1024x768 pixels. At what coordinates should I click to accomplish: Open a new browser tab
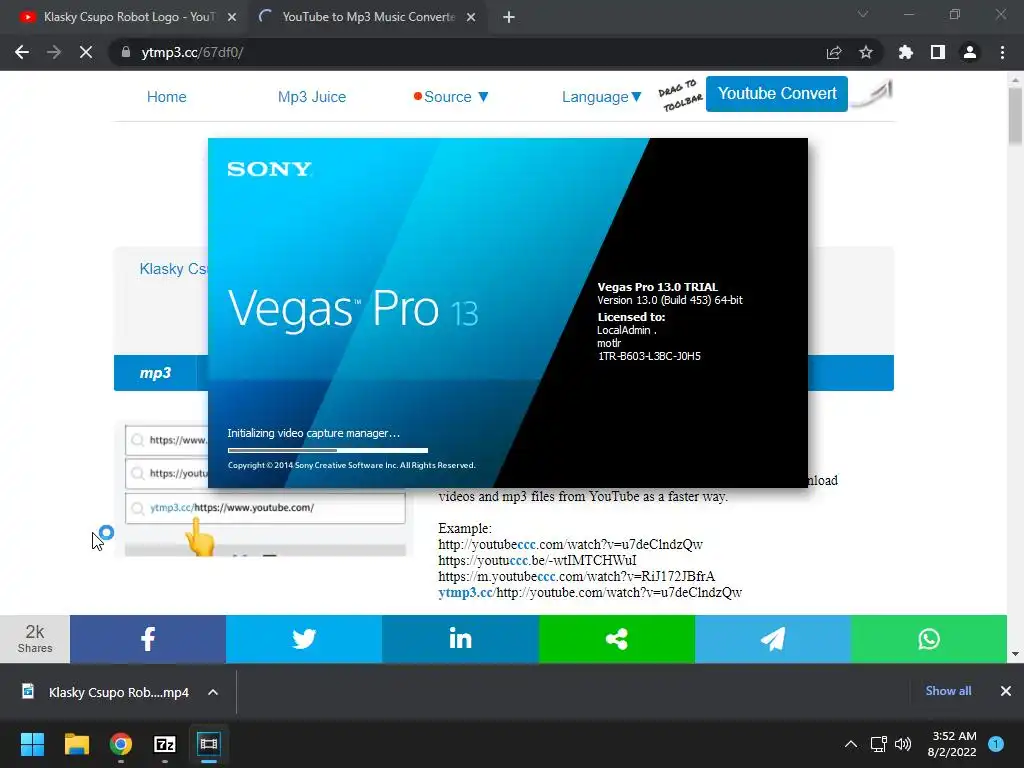(x=509, y=18)
